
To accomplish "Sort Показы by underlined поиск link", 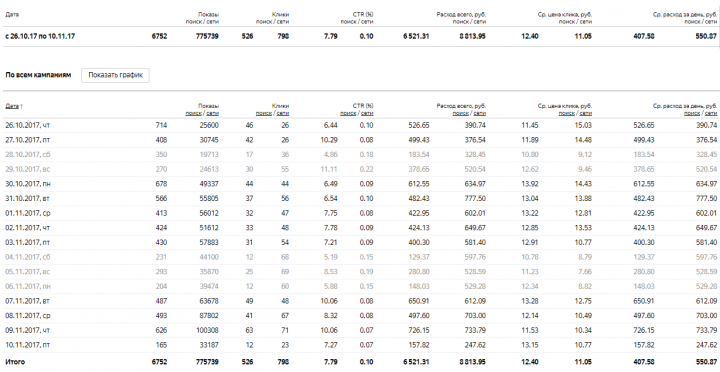I will [x=193, y=113].
